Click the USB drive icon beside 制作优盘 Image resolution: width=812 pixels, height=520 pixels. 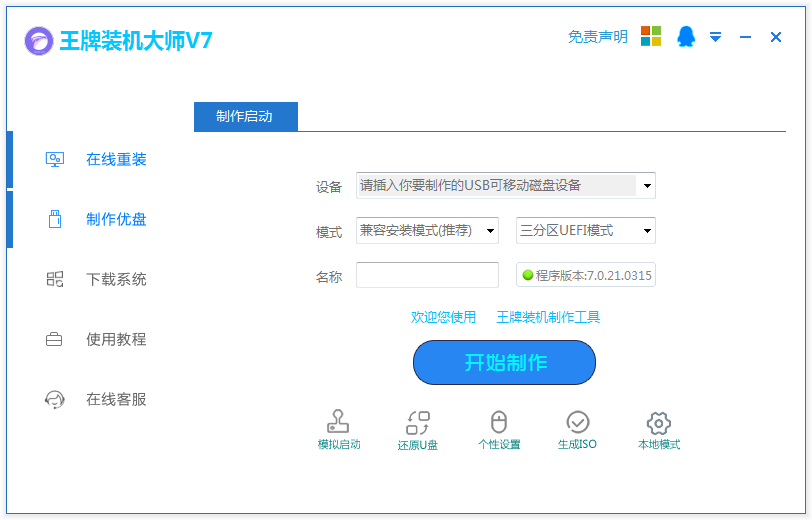(x=55, y=219)
